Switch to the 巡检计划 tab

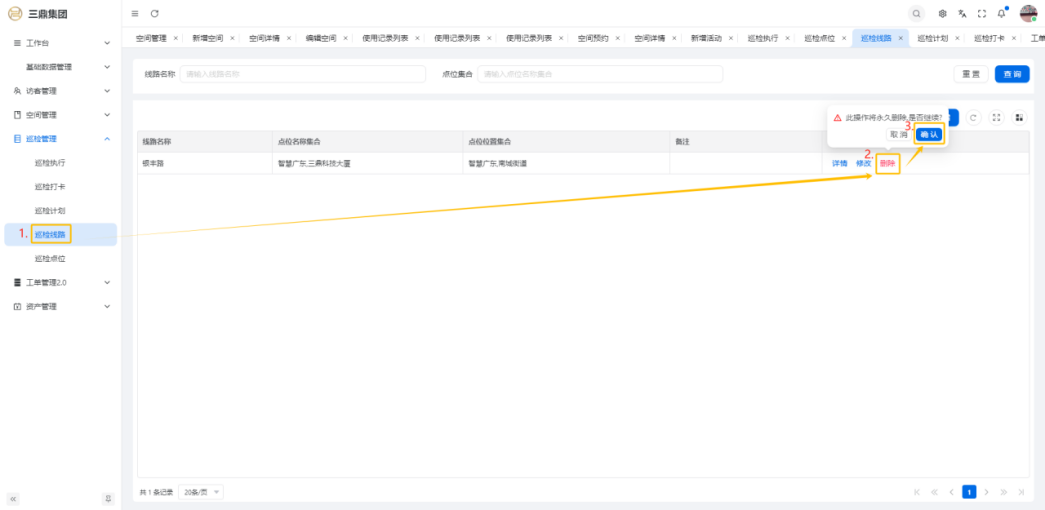[x=932, y=38]
